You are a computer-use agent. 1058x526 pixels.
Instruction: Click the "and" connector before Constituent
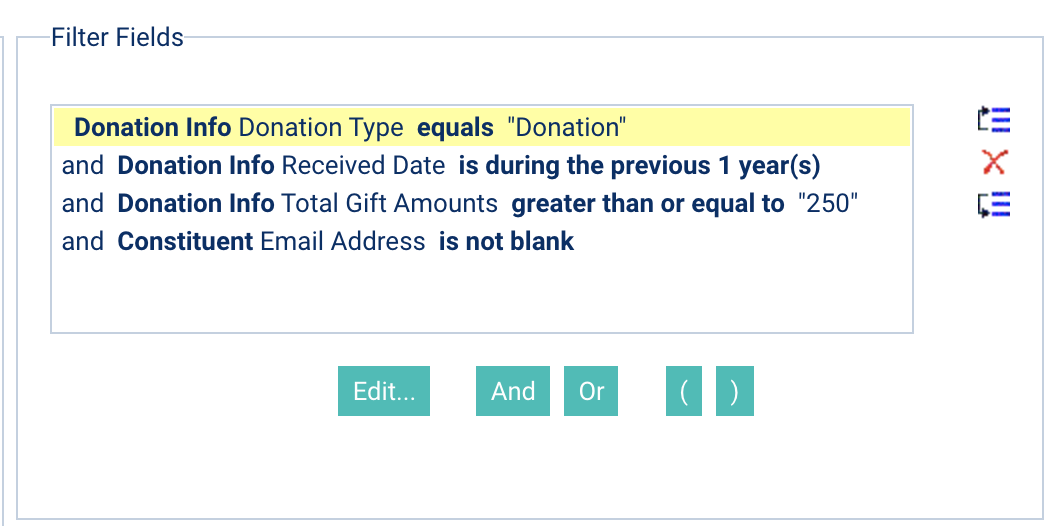pyautogui.click(x=83, y=241)
